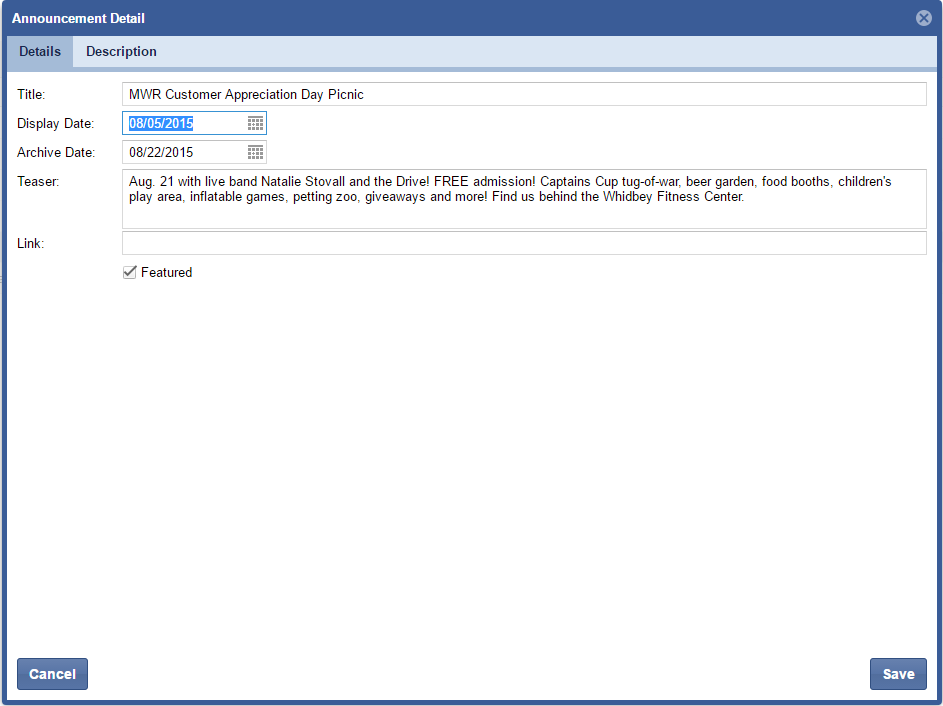Close the Announcement Detail dialog
The image size is (943, 706).
point(923,18)
